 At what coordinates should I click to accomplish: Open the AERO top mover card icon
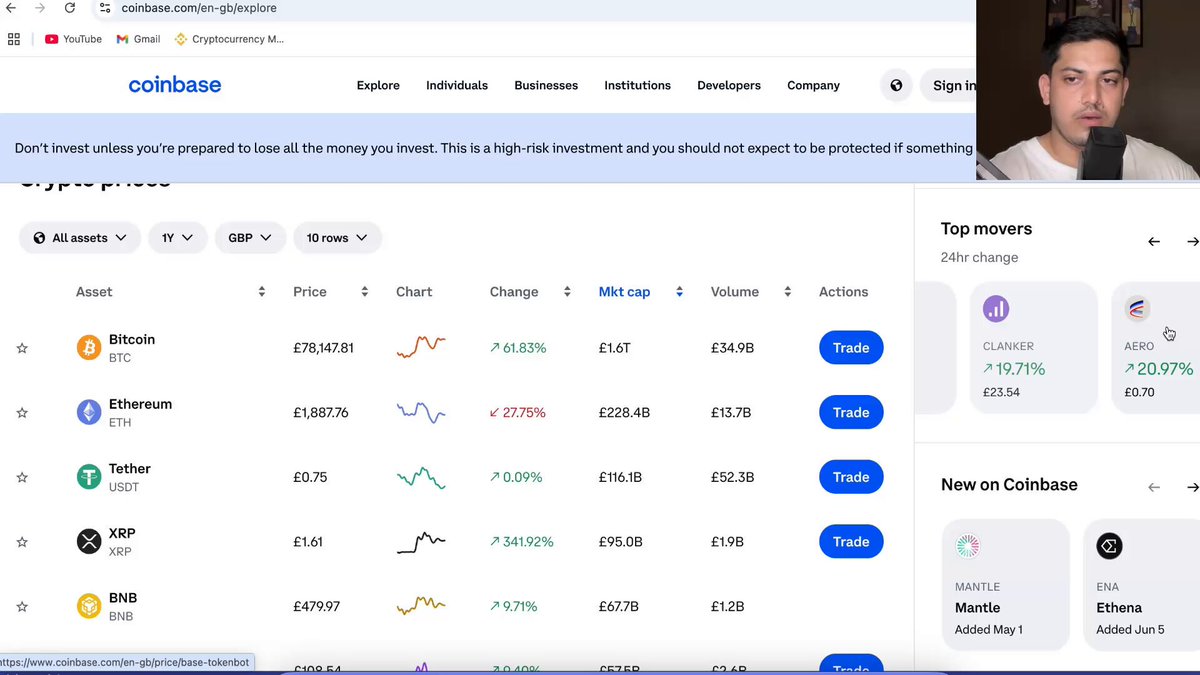point(1138,309)
